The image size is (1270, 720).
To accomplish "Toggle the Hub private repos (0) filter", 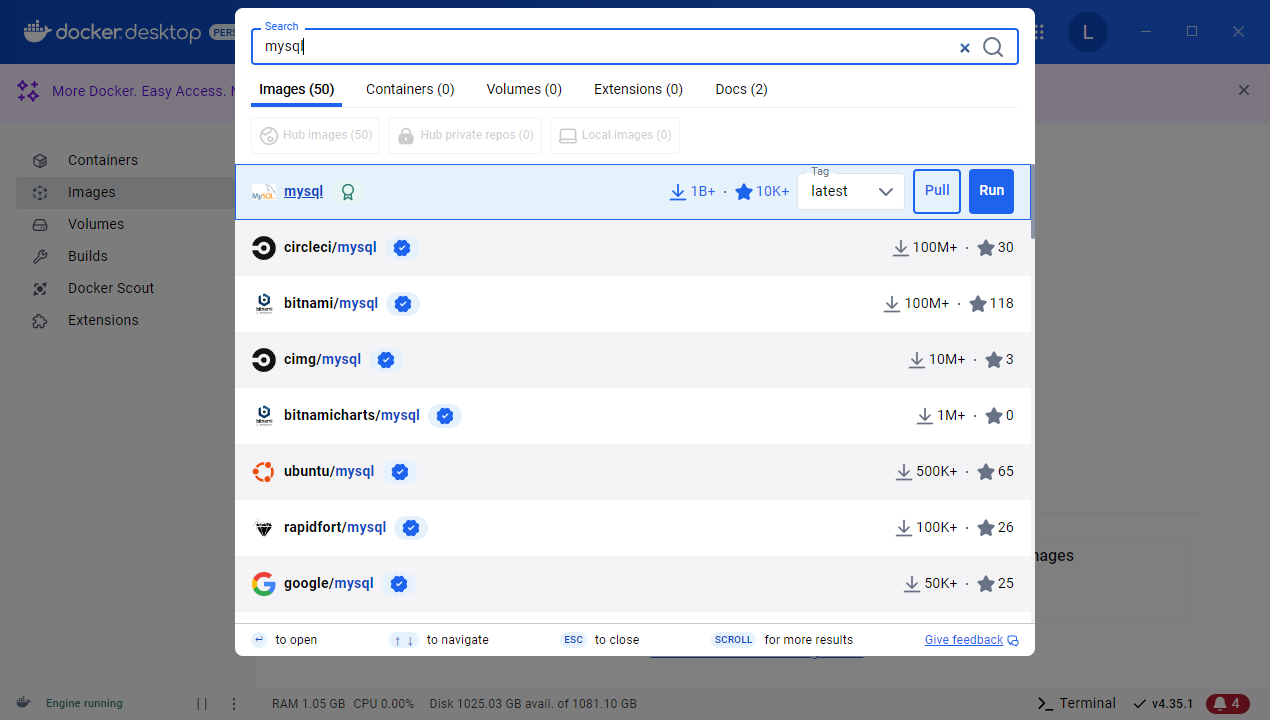I will pos(465,135).
